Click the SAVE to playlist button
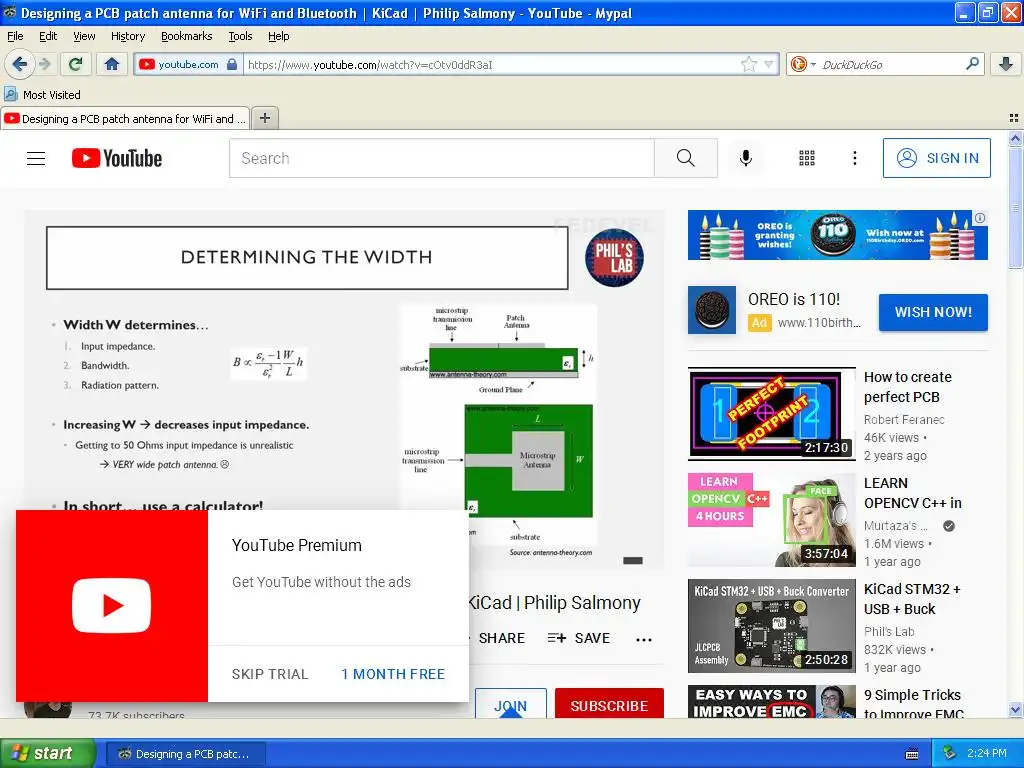Screen dimensions: 1024x768 (x=579, y=638)
